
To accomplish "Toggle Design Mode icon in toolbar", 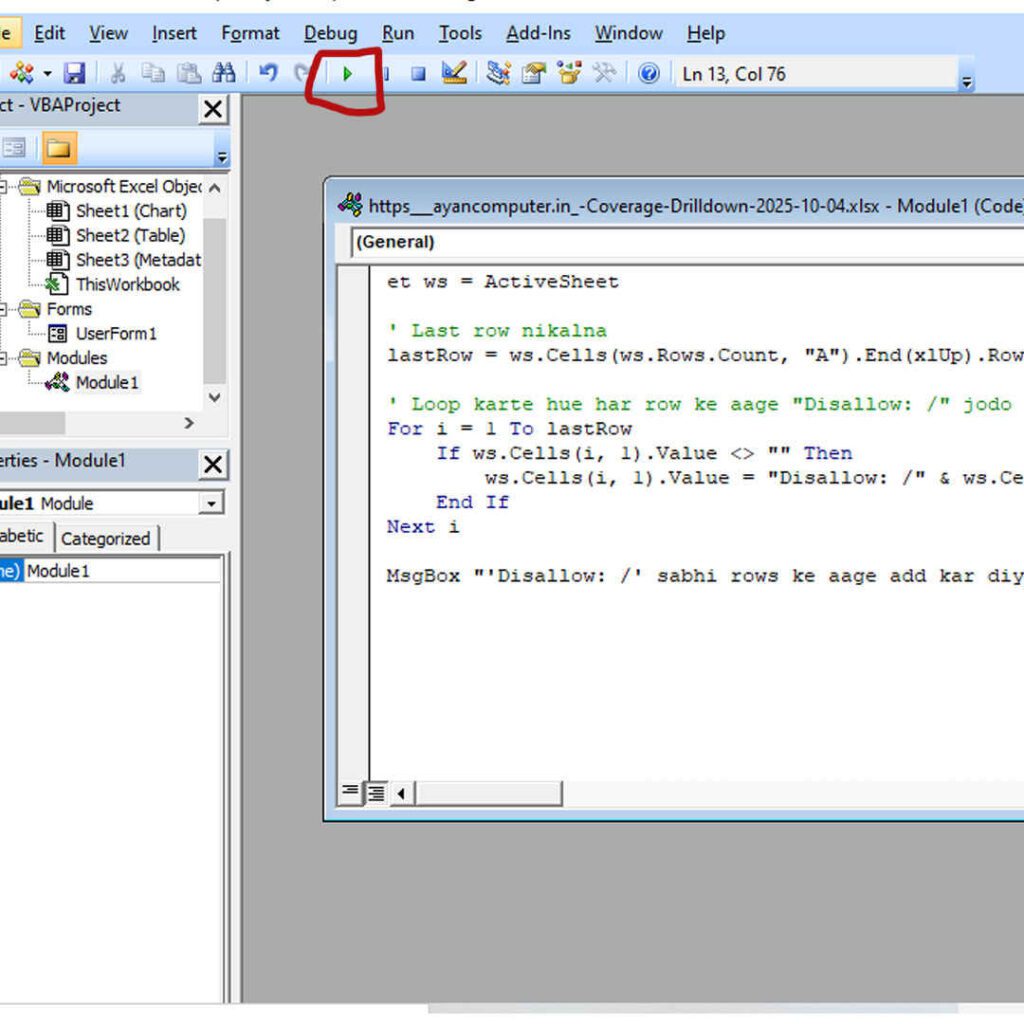I will [x=454, y=73].
